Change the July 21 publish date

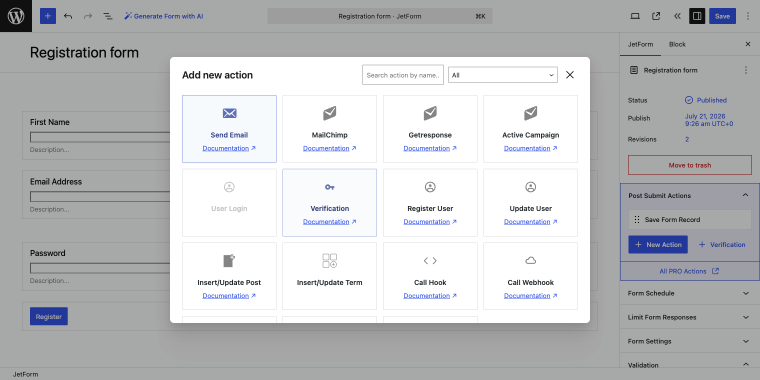point(709,120)
